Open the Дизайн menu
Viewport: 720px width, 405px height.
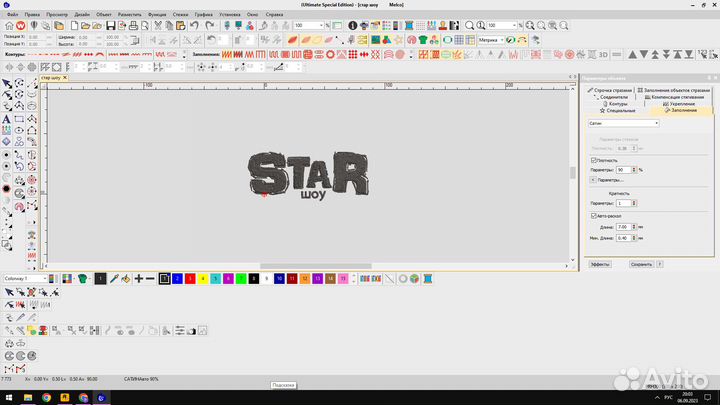tap(82, 15)
